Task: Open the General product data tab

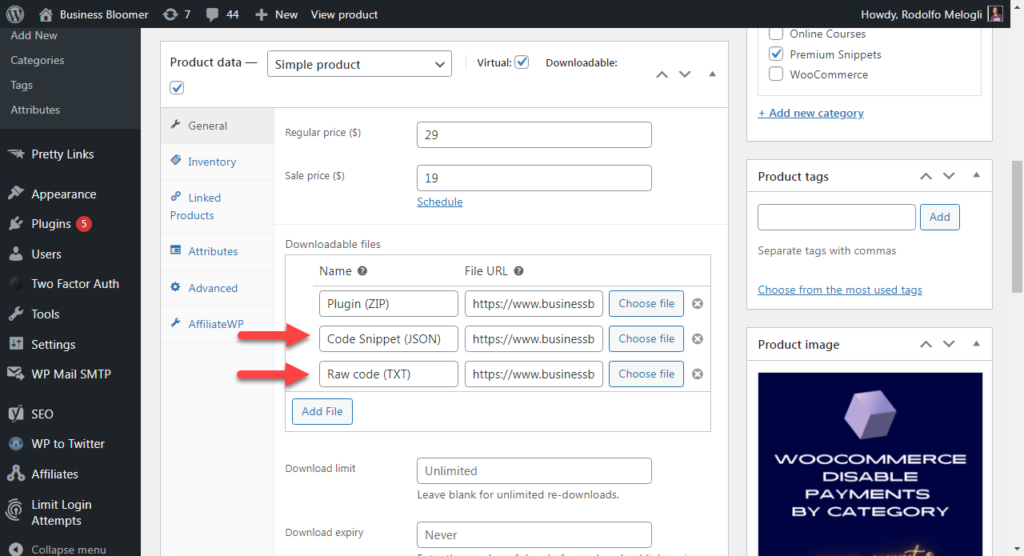Action: pos(217,125)
